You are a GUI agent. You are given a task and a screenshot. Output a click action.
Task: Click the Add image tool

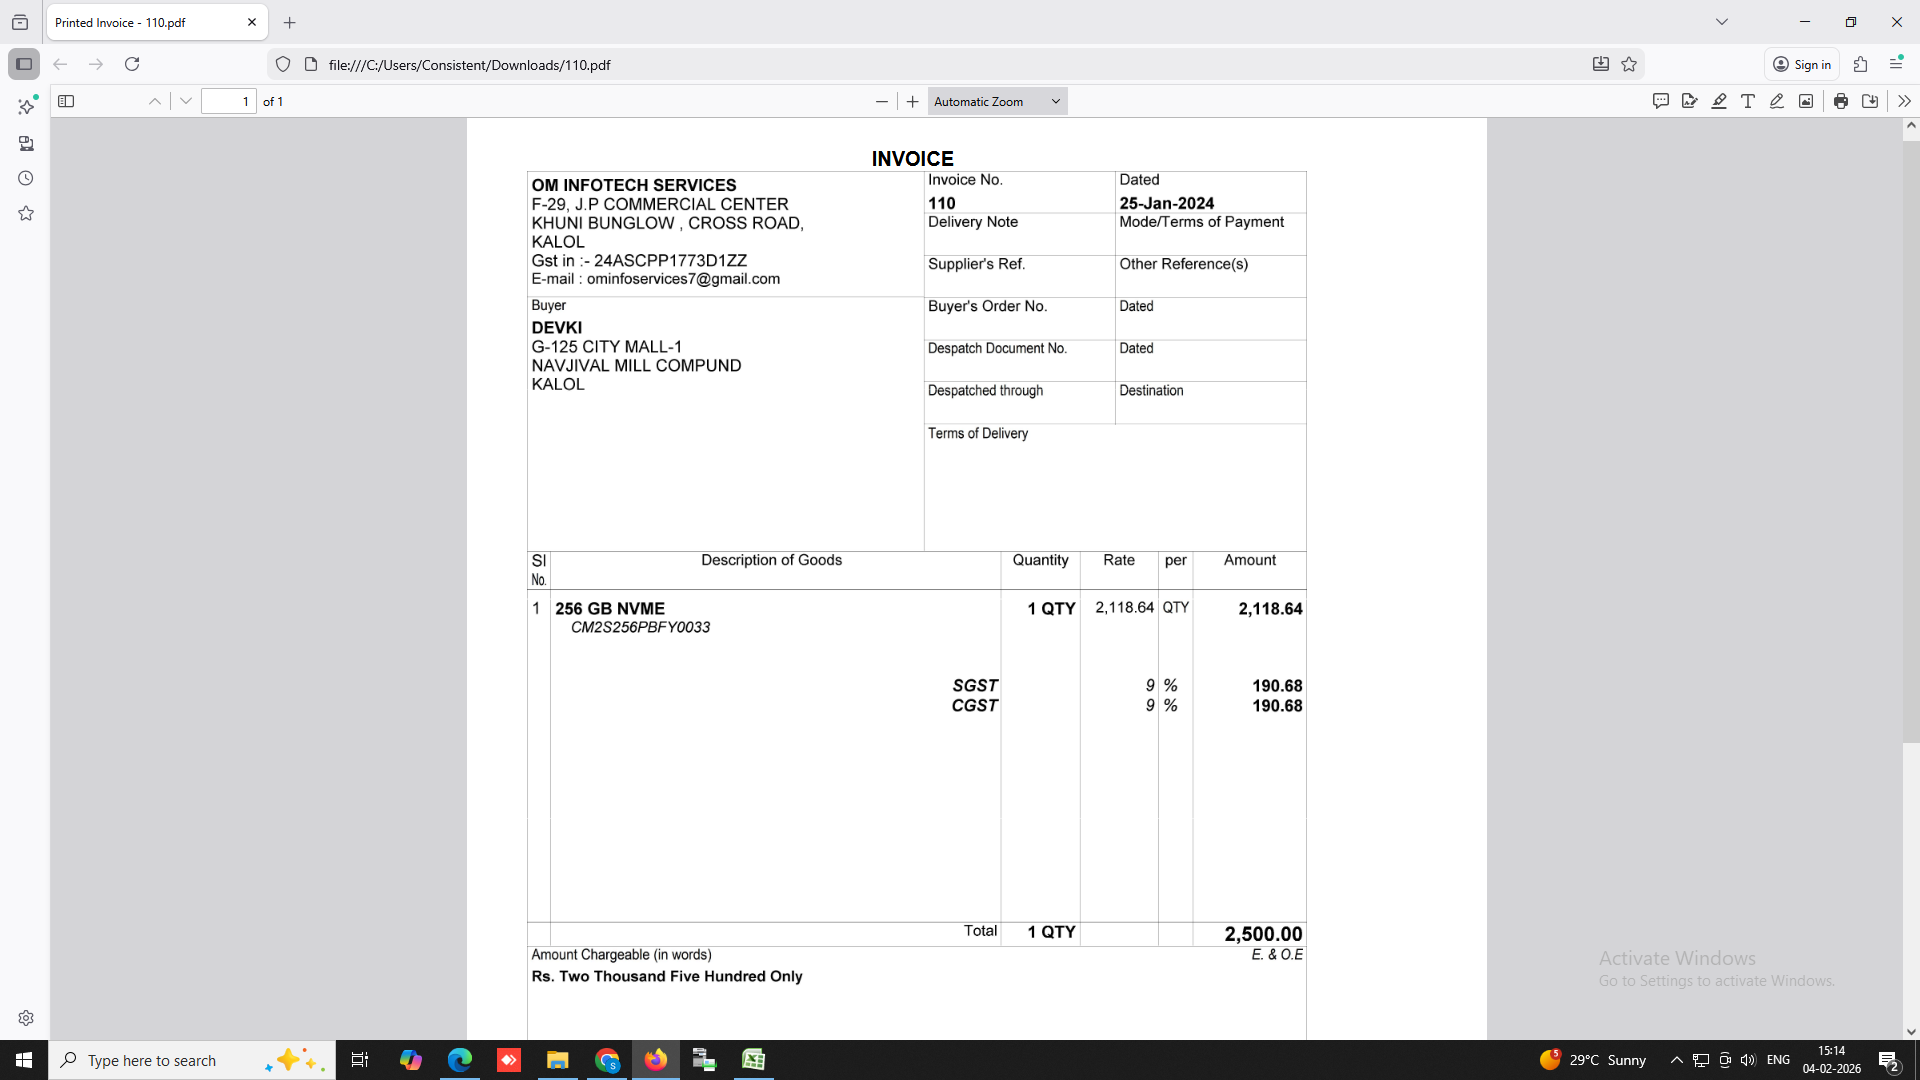1806,101
